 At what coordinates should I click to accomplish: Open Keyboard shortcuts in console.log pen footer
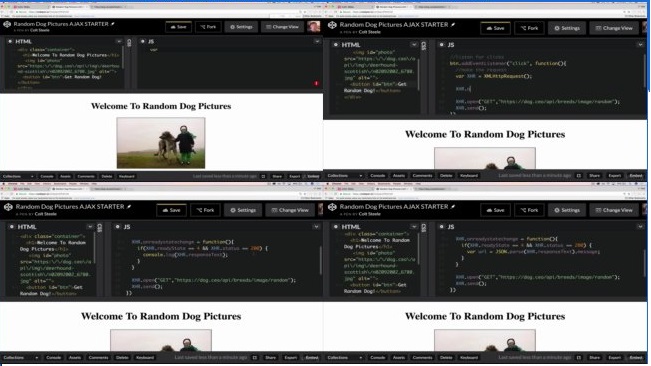[x=145, y=357]
